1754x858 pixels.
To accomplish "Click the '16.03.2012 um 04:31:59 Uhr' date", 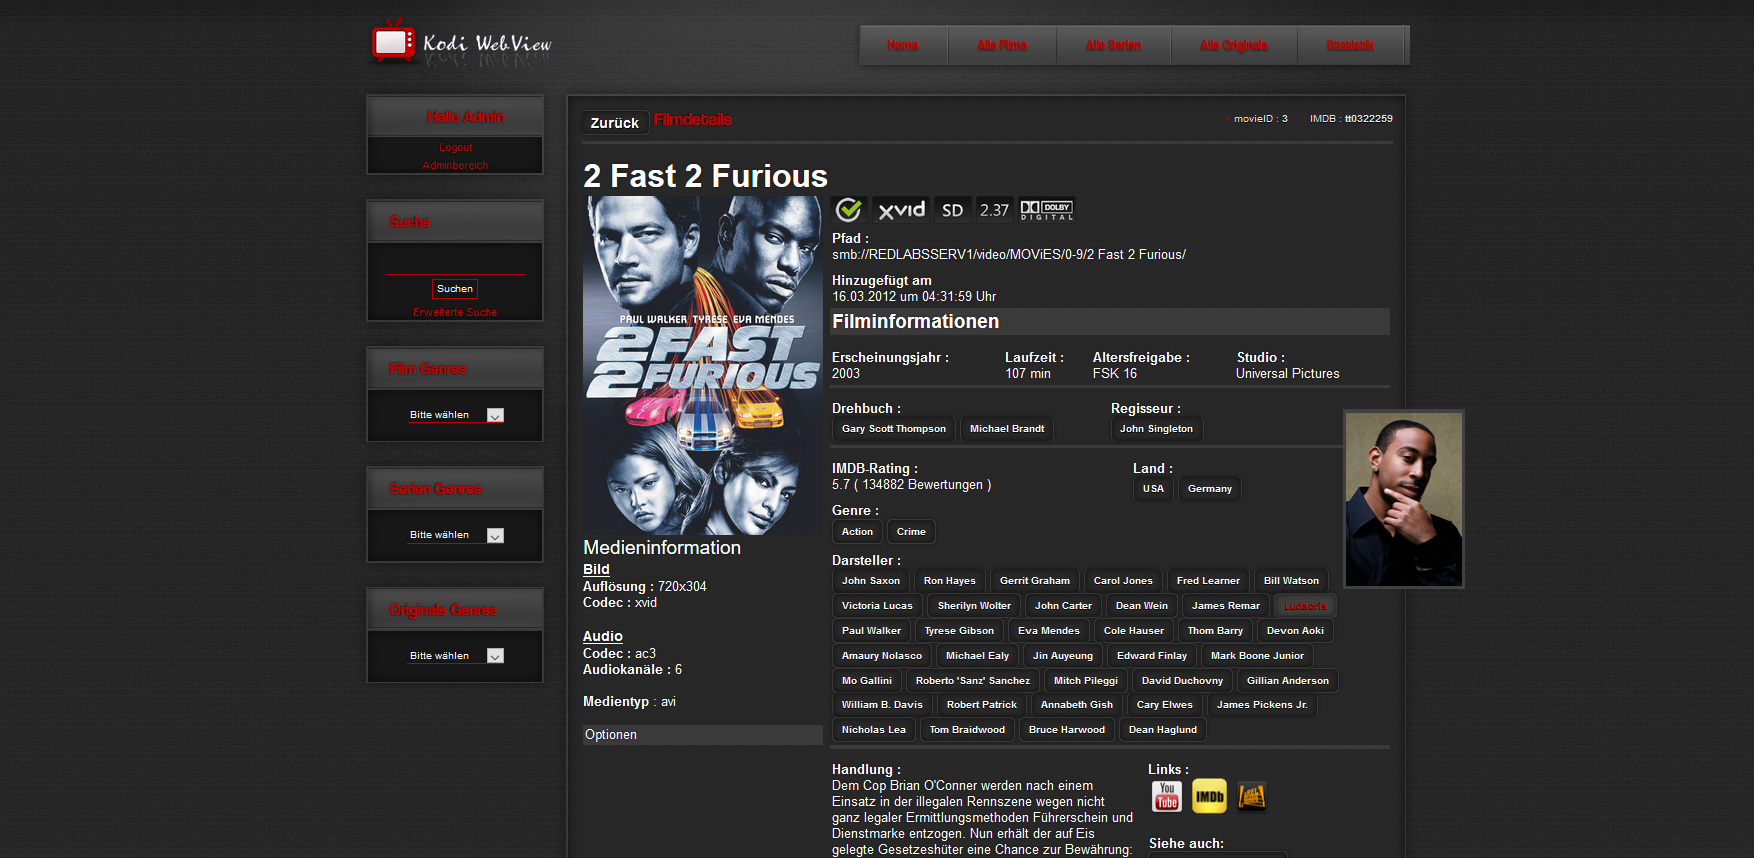I will [914, 297].
